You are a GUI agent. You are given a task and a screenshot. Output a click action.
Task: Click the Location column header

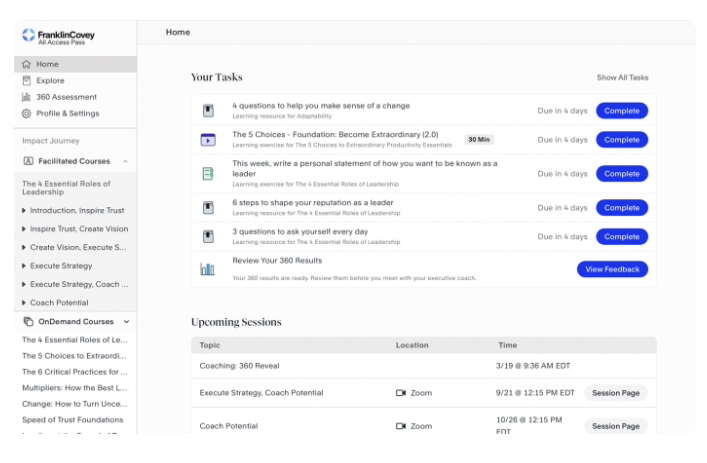tap(412, 345)
